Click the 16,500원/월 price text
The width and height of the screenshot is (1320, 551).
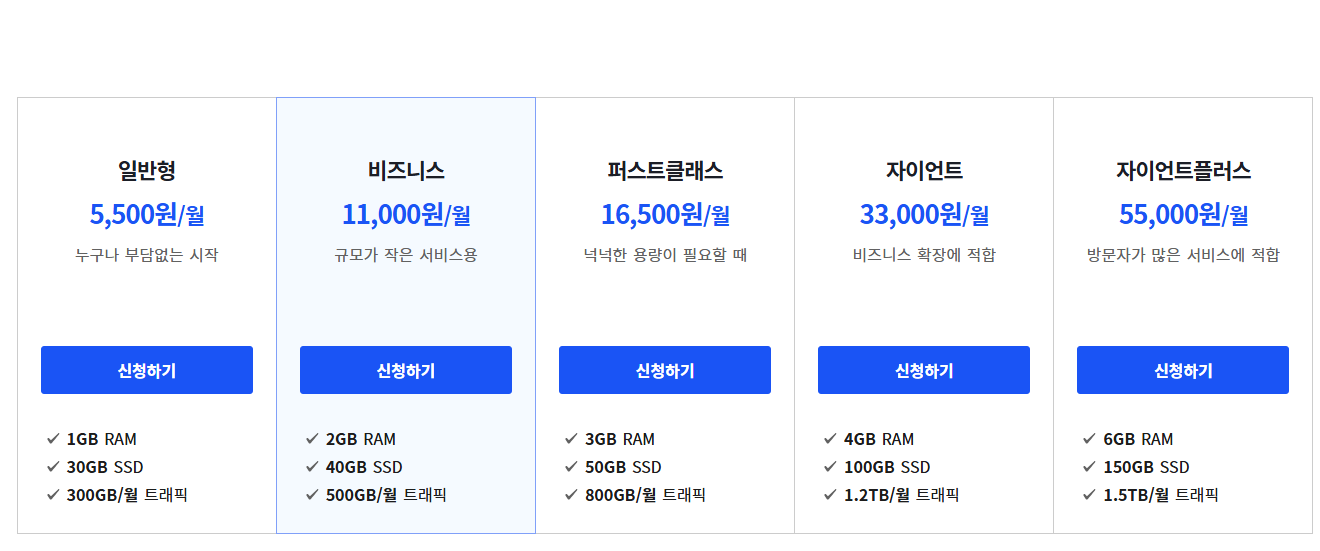pos(665,214)
